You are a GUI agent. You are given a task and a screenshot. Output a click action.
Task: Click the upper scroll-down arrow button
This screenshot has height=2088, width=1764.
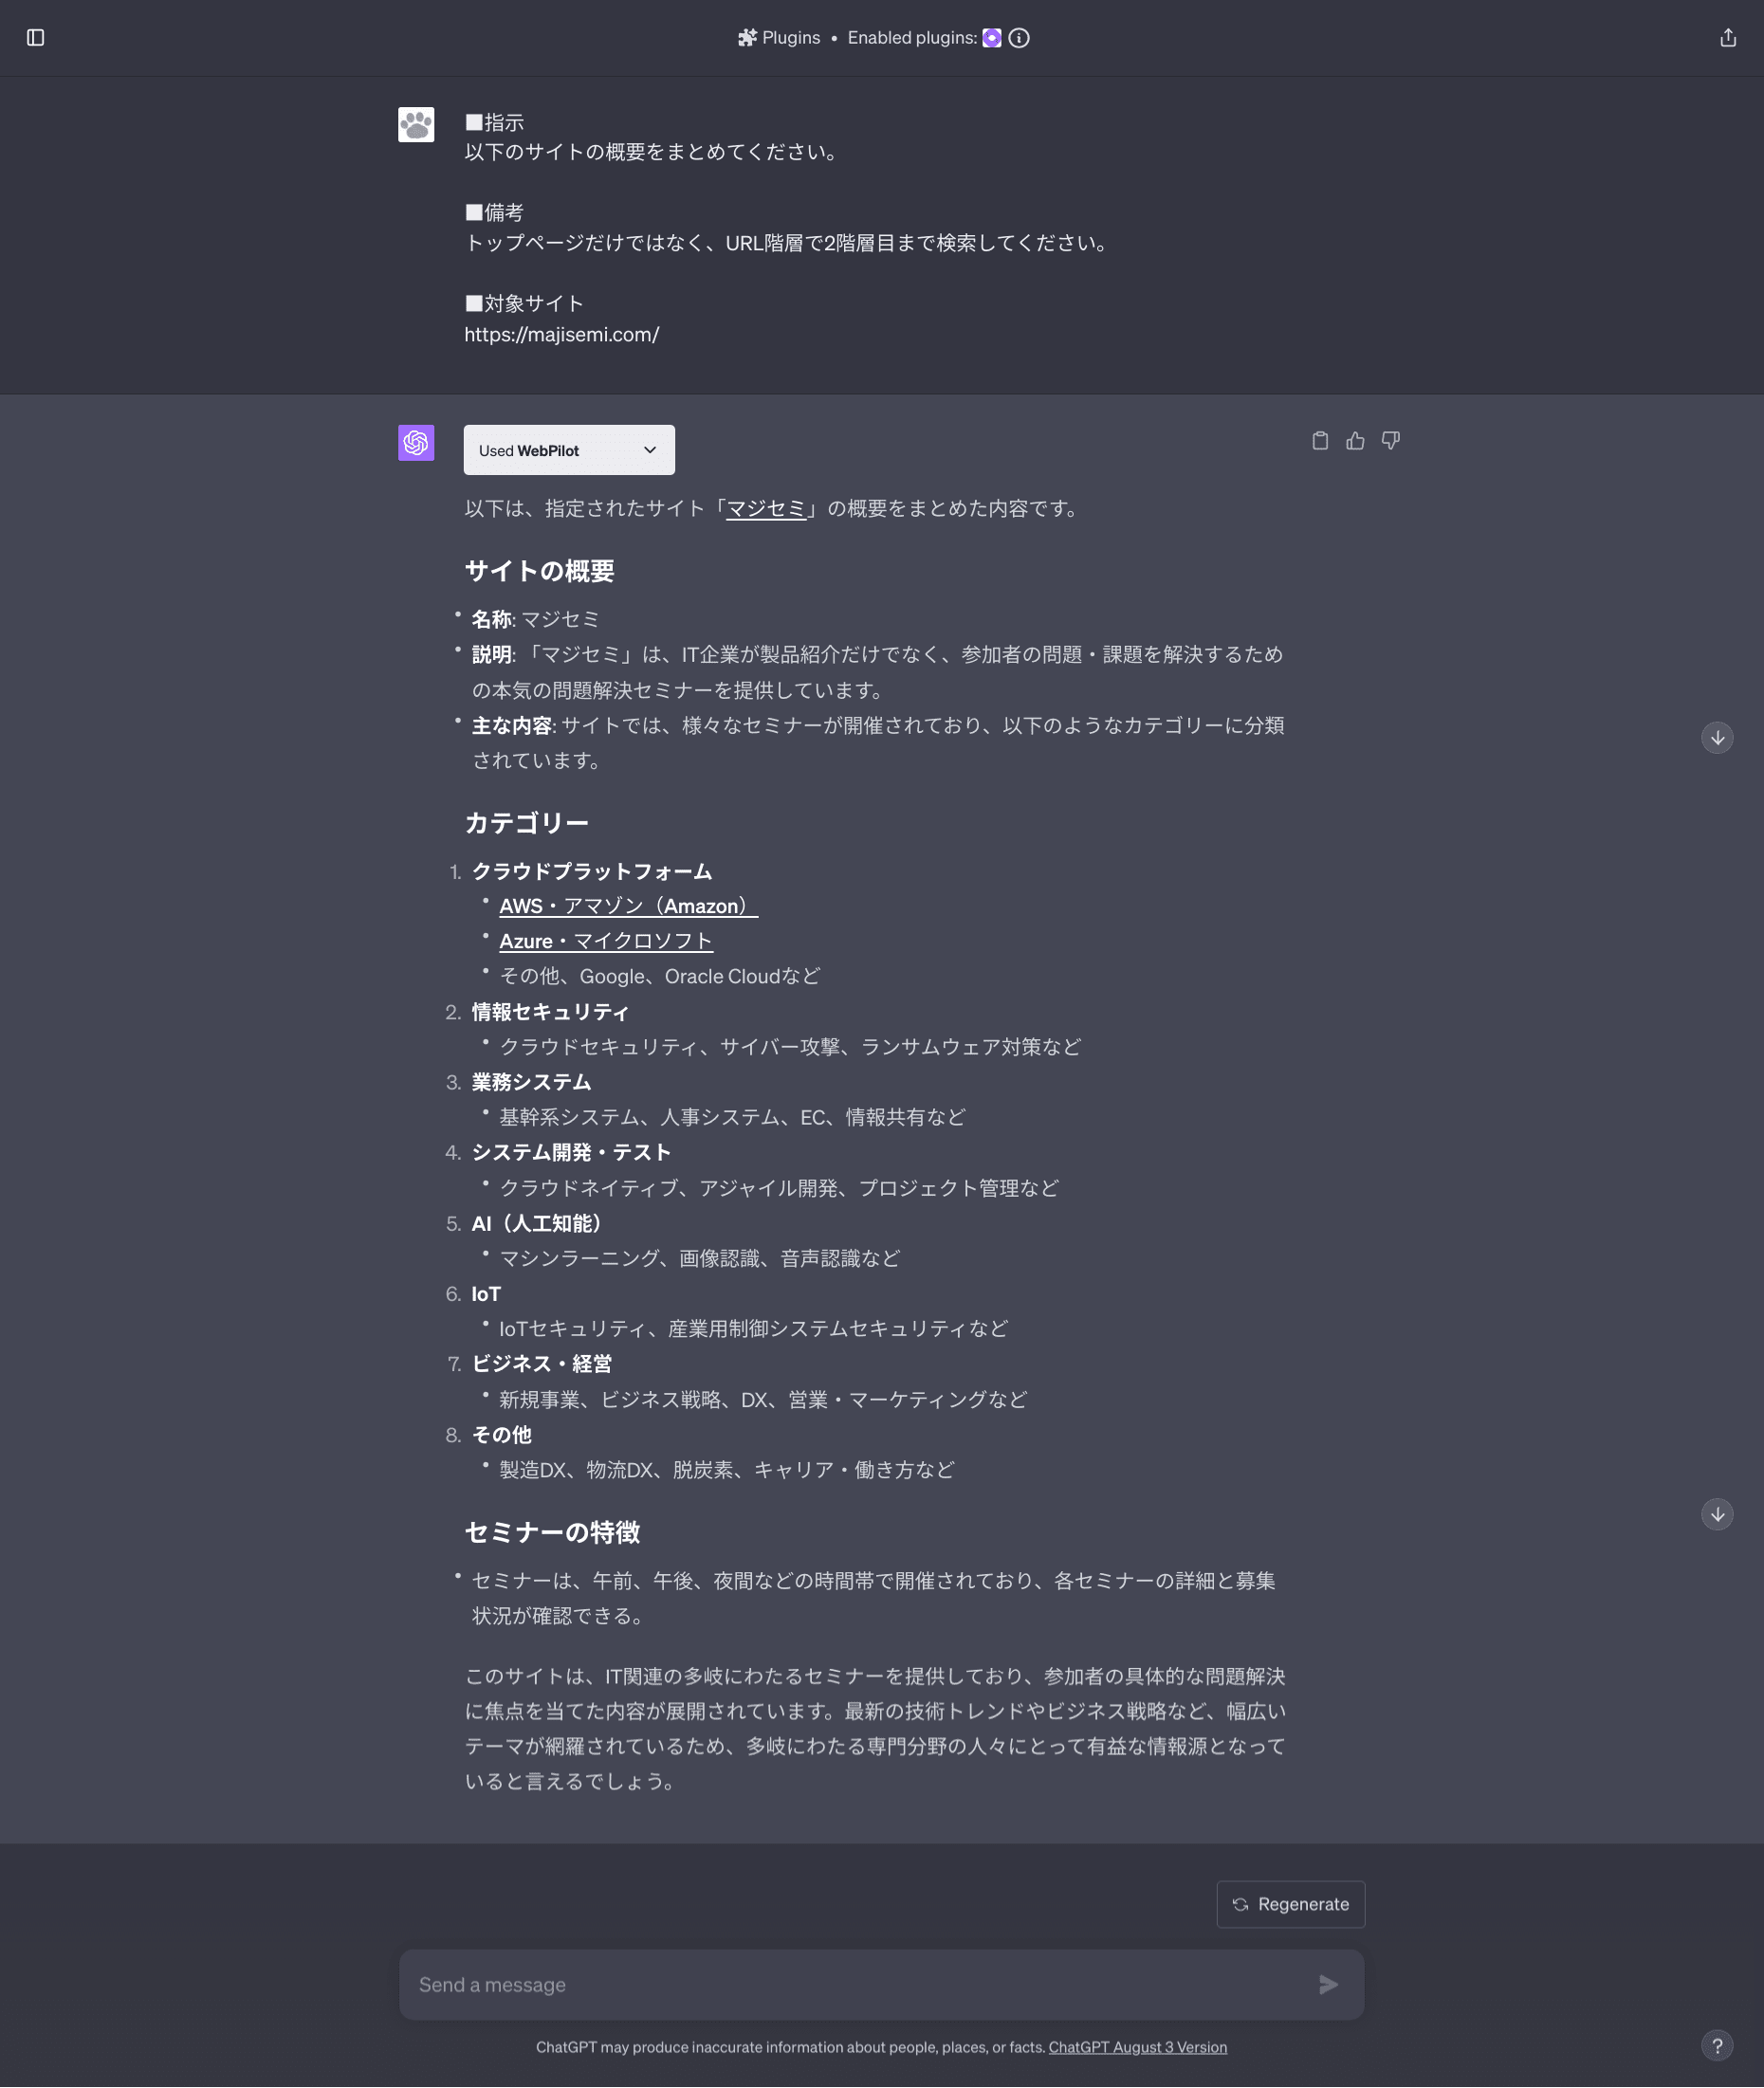(1717, 738)
